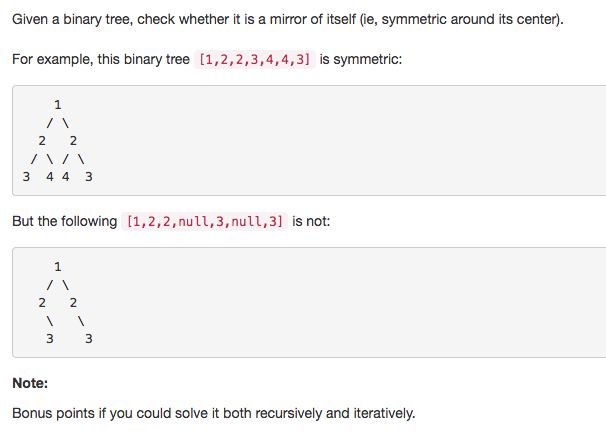Click the 'is not:' text
The height and width of the screenshot is (431, 606).
[311, 221]
